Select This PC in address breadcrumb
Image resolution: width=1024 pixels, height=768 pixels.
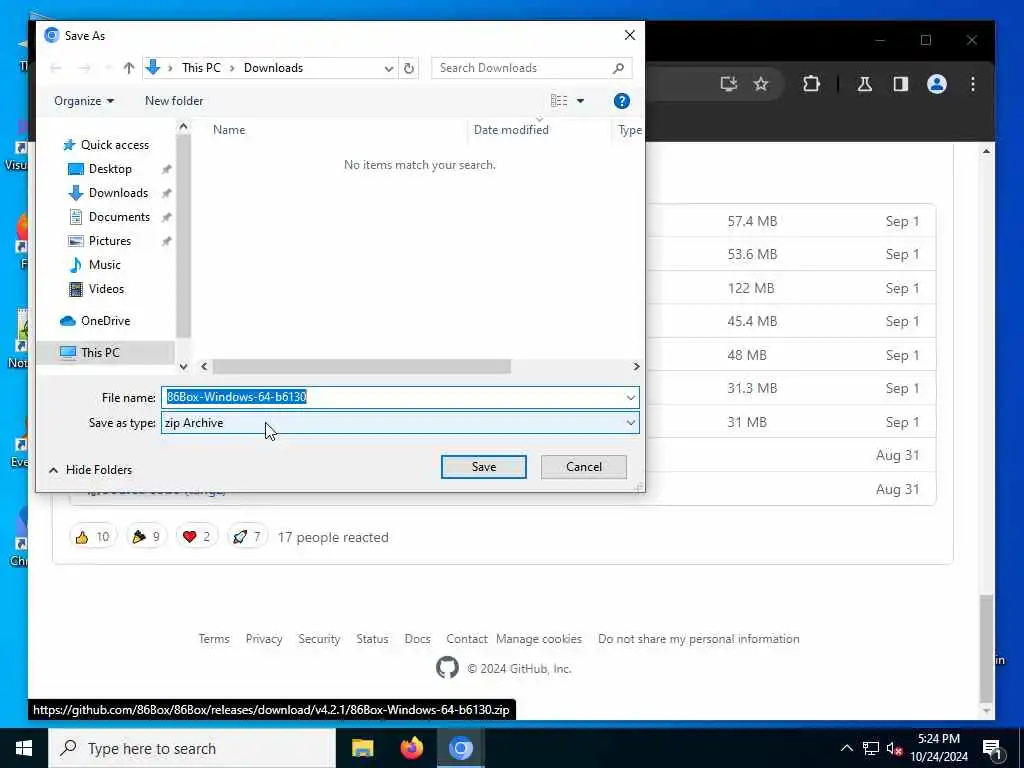201,68
